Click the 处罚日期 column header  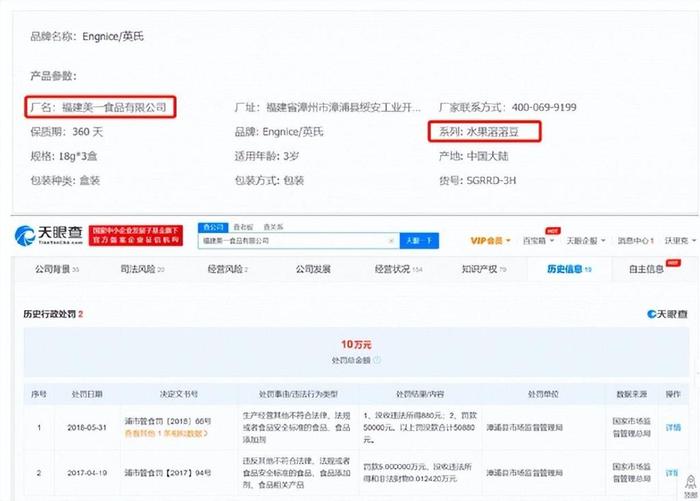pyautogui.click(x=87, y=394)
